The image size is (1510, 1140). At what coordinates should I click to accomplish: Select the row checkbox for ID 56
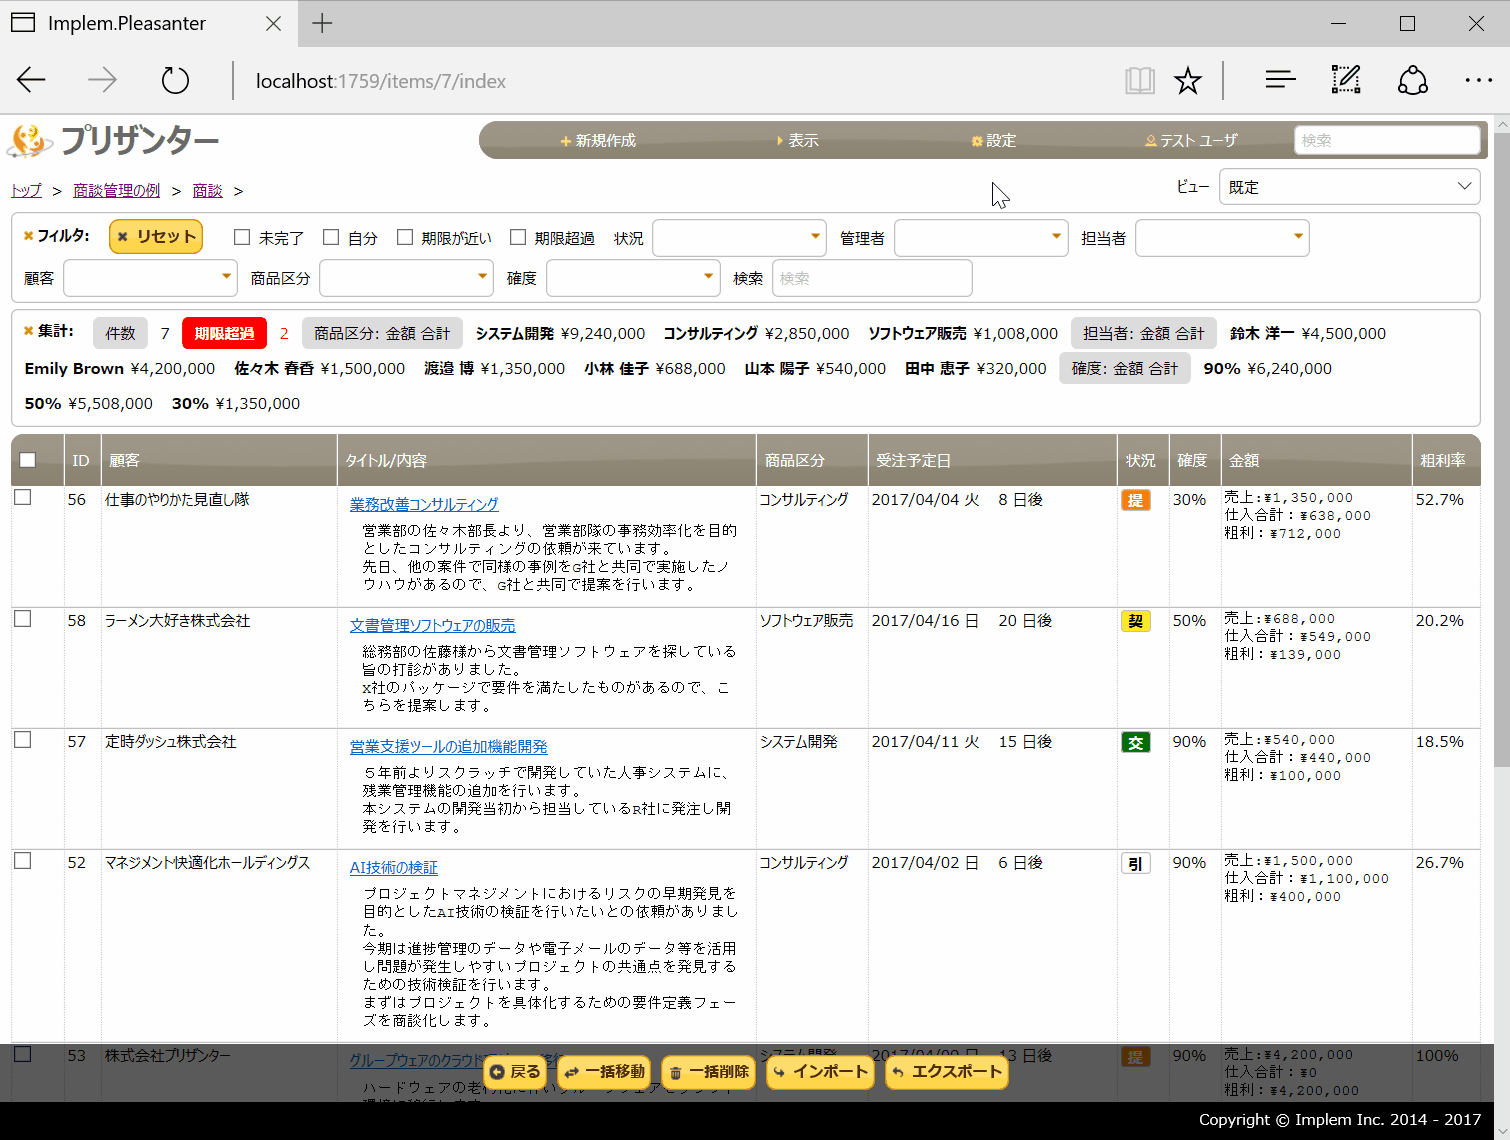click(22, 497)
